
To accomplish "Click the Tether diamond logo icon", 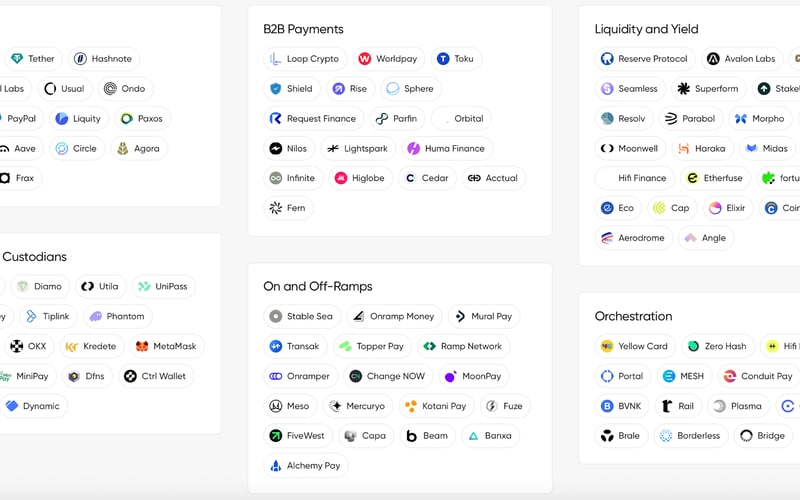I will (x=17, y=59).
